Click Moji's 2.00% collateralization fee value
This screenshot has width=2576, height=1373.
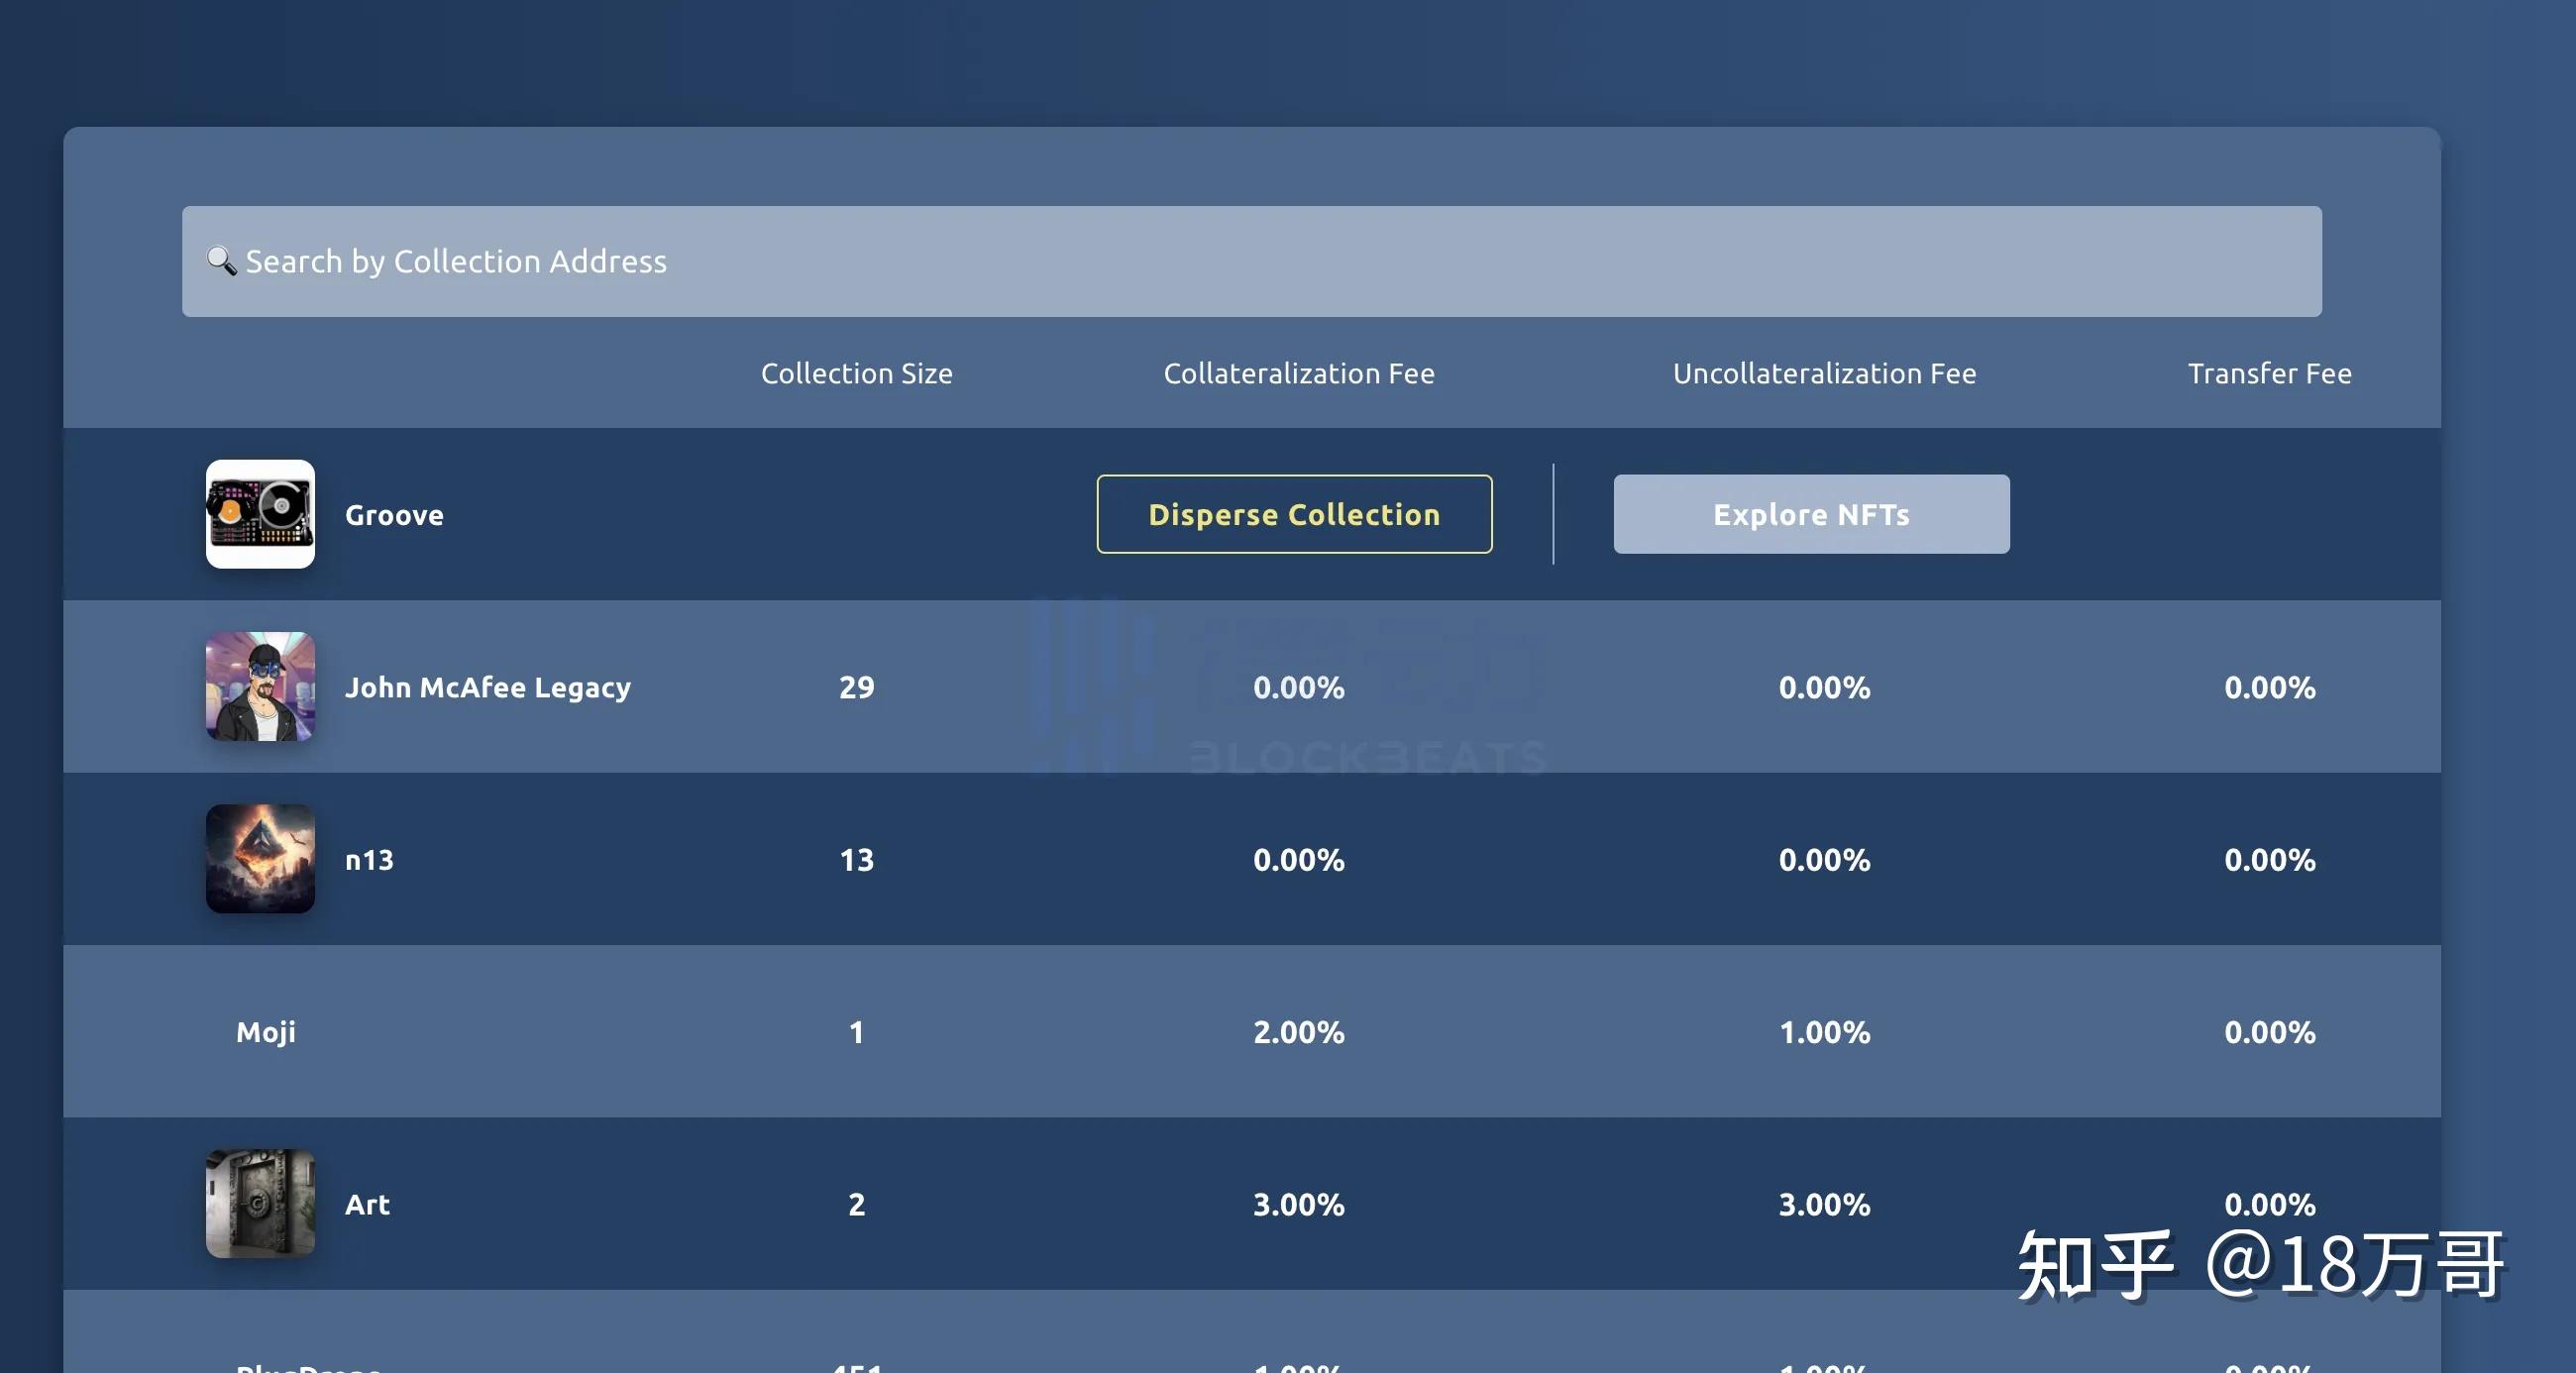click(x=1298, y=1032)
